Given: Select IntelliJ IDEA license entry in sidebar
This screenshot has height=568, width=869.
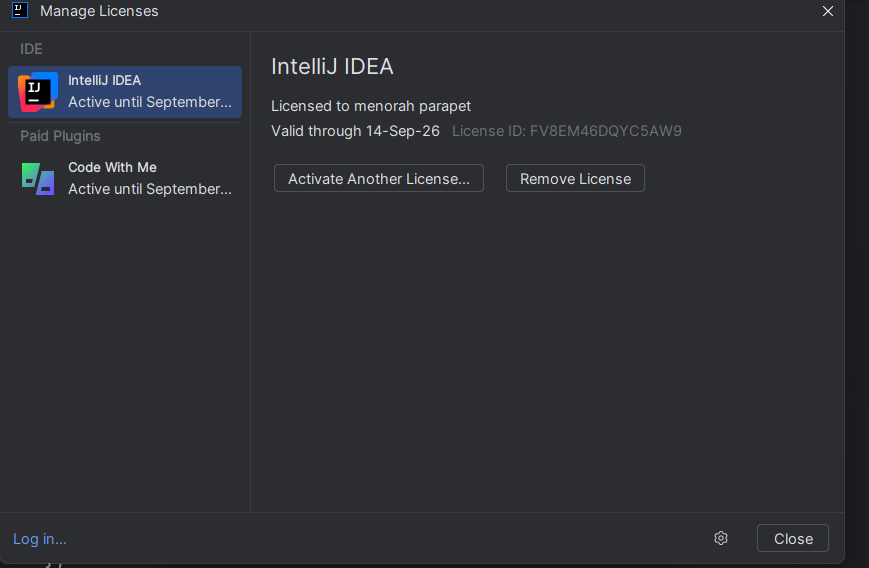Looking at the screenshot, I should pos(125,91).
